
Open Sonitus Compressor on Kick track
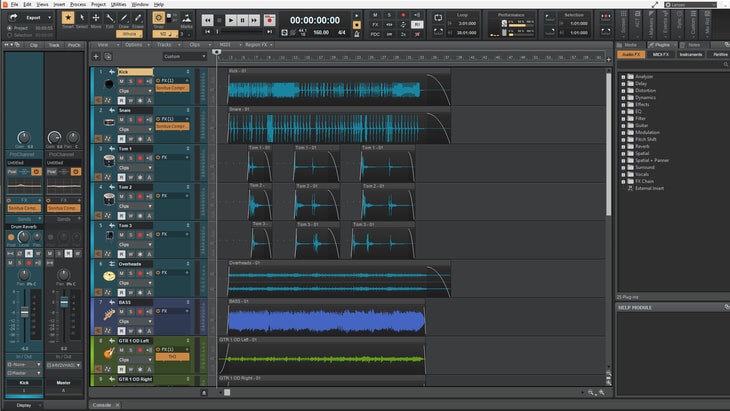click(x=172, y=88)
